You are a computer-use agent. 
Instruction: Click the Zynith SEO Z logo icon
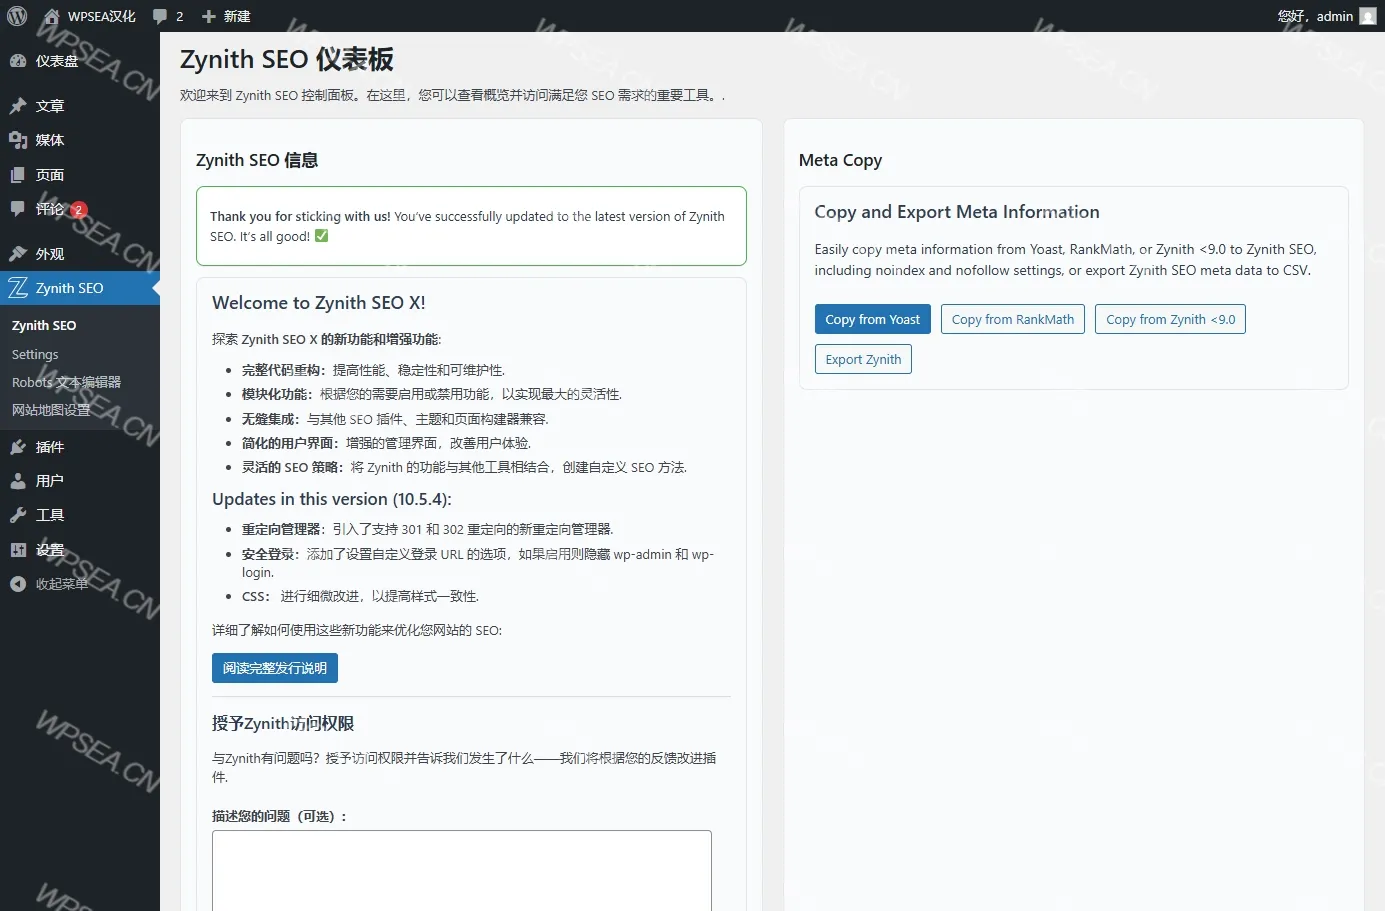18,288
